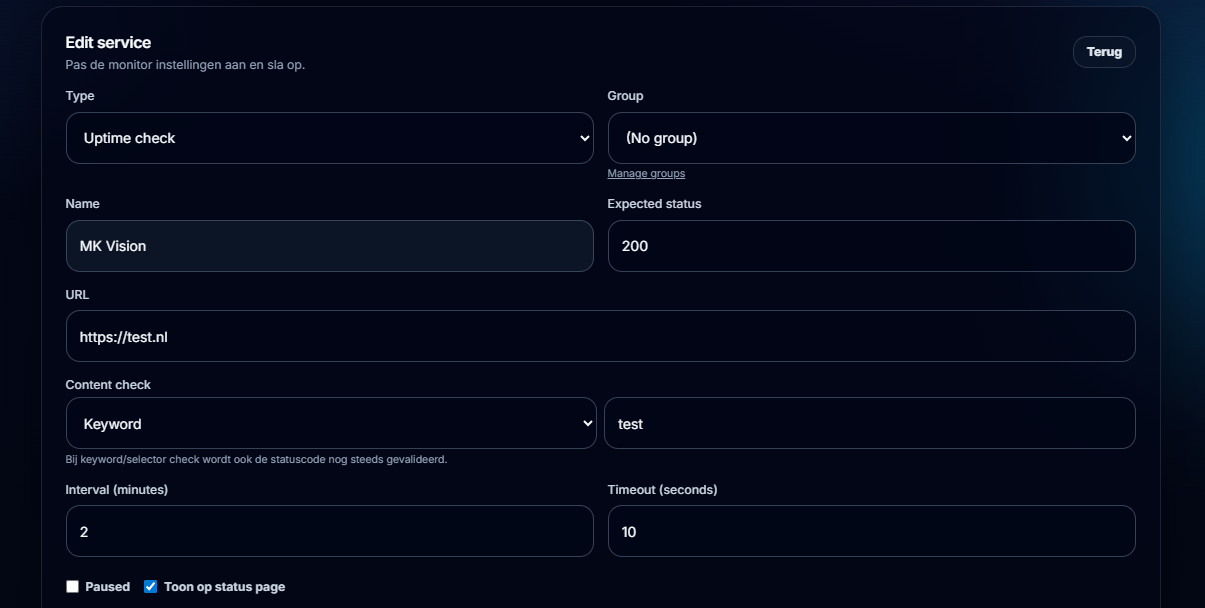Click the Group dropdown chevron arrow
The image size is (1205, 608).
pos(1127,139)
